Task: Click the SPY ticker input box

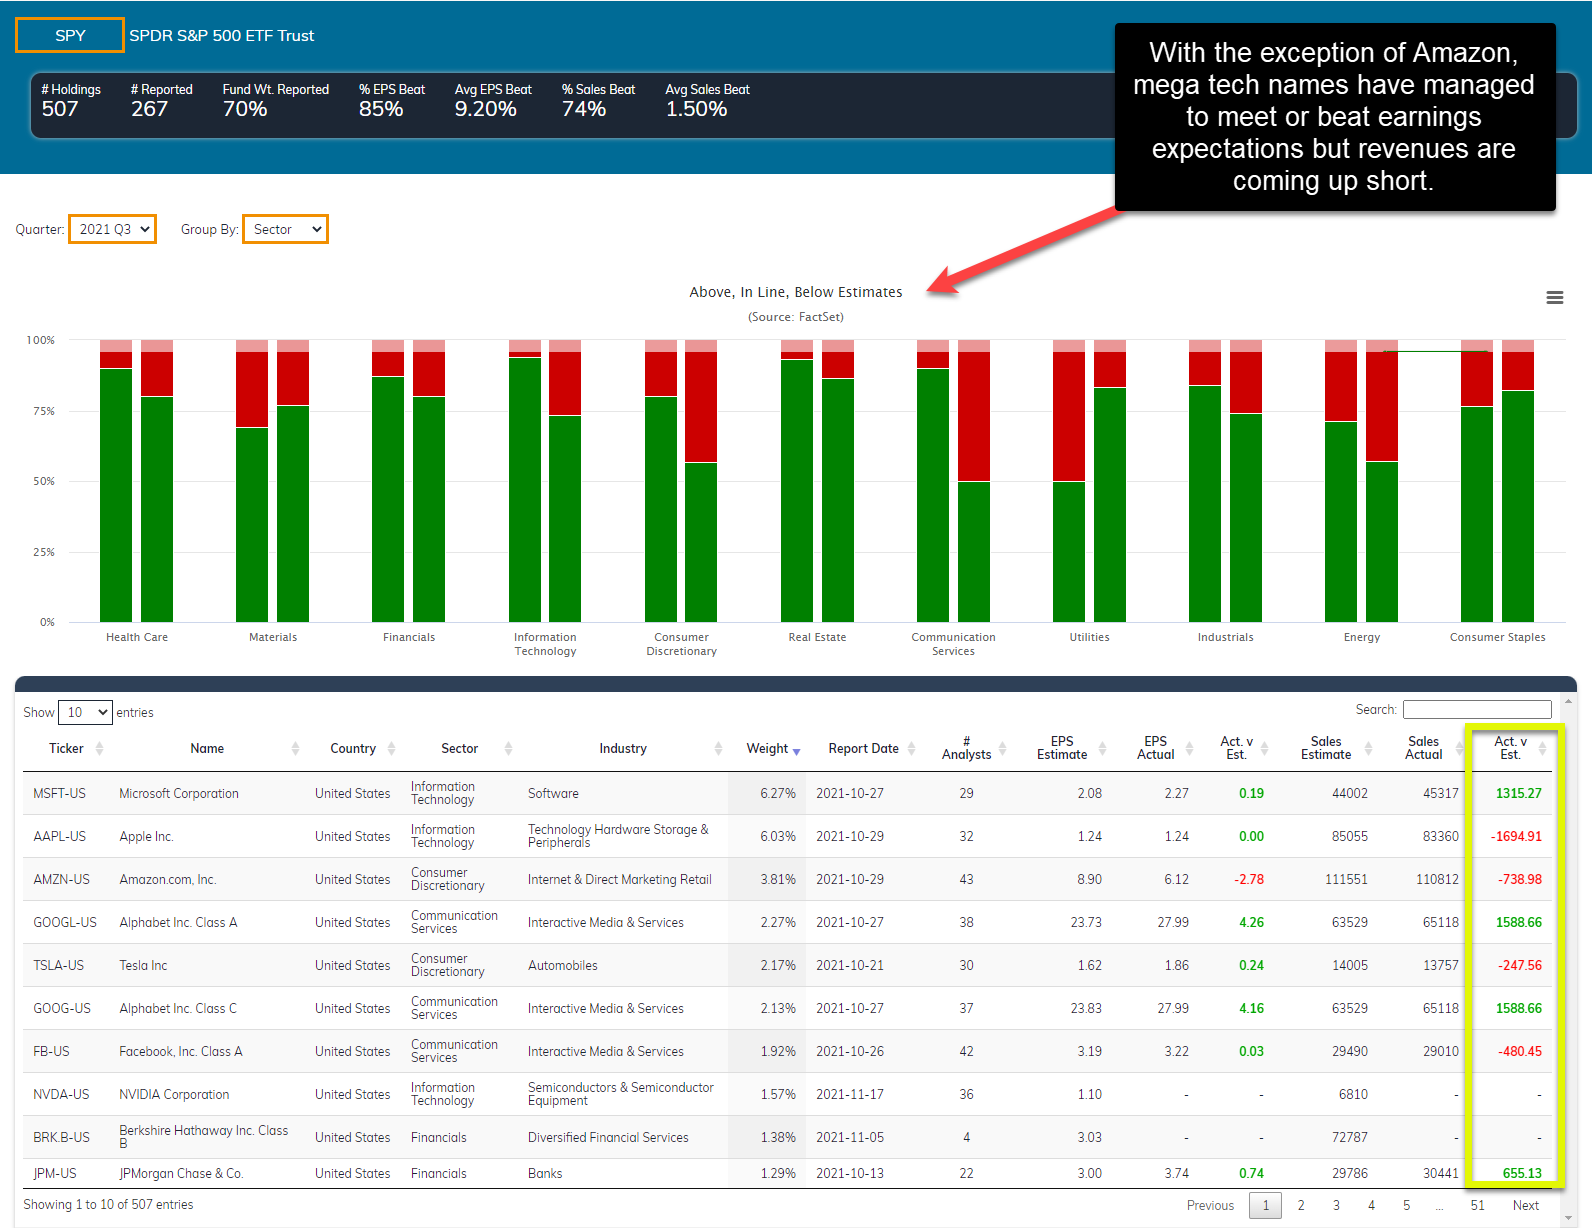Action: click(70, 35)
